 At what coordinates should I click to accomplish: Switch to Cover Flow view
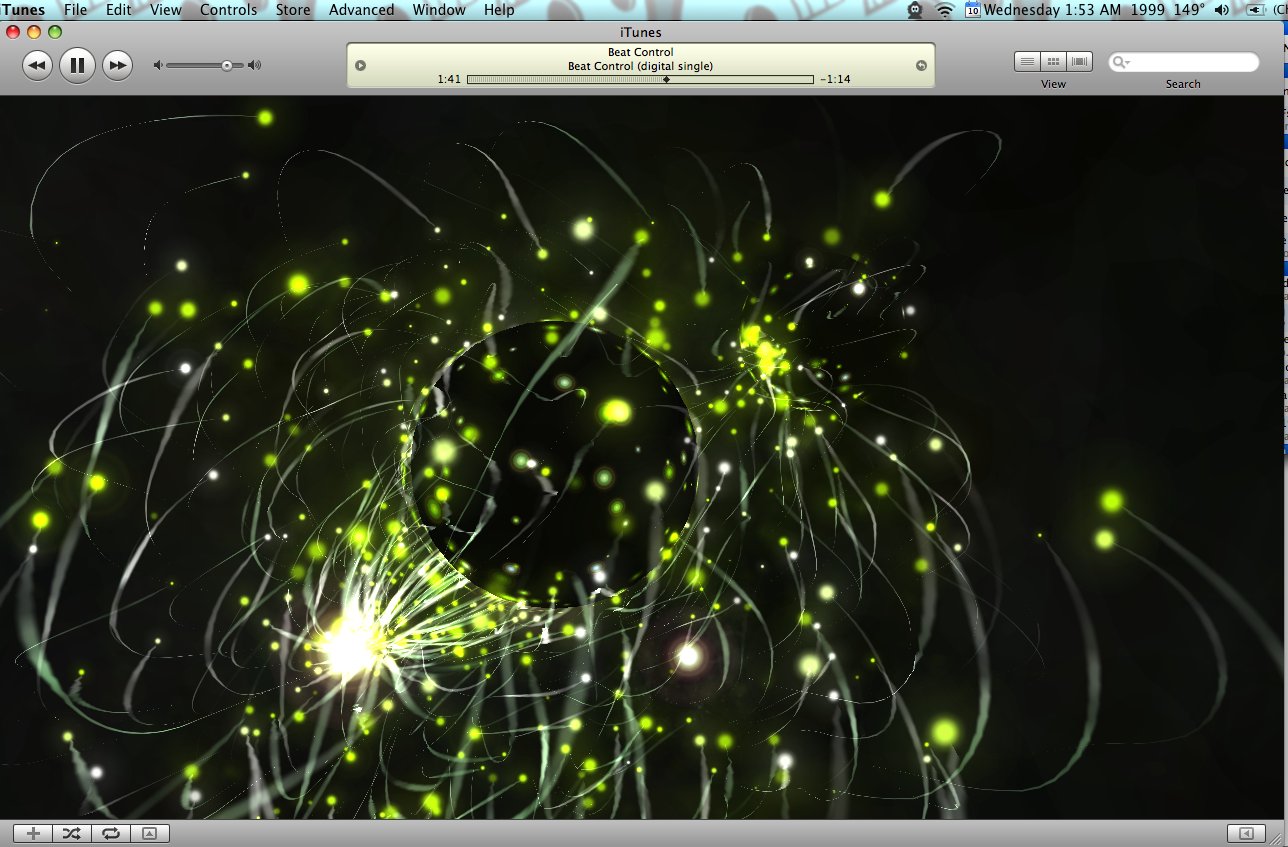click(x=1079, y=62)
